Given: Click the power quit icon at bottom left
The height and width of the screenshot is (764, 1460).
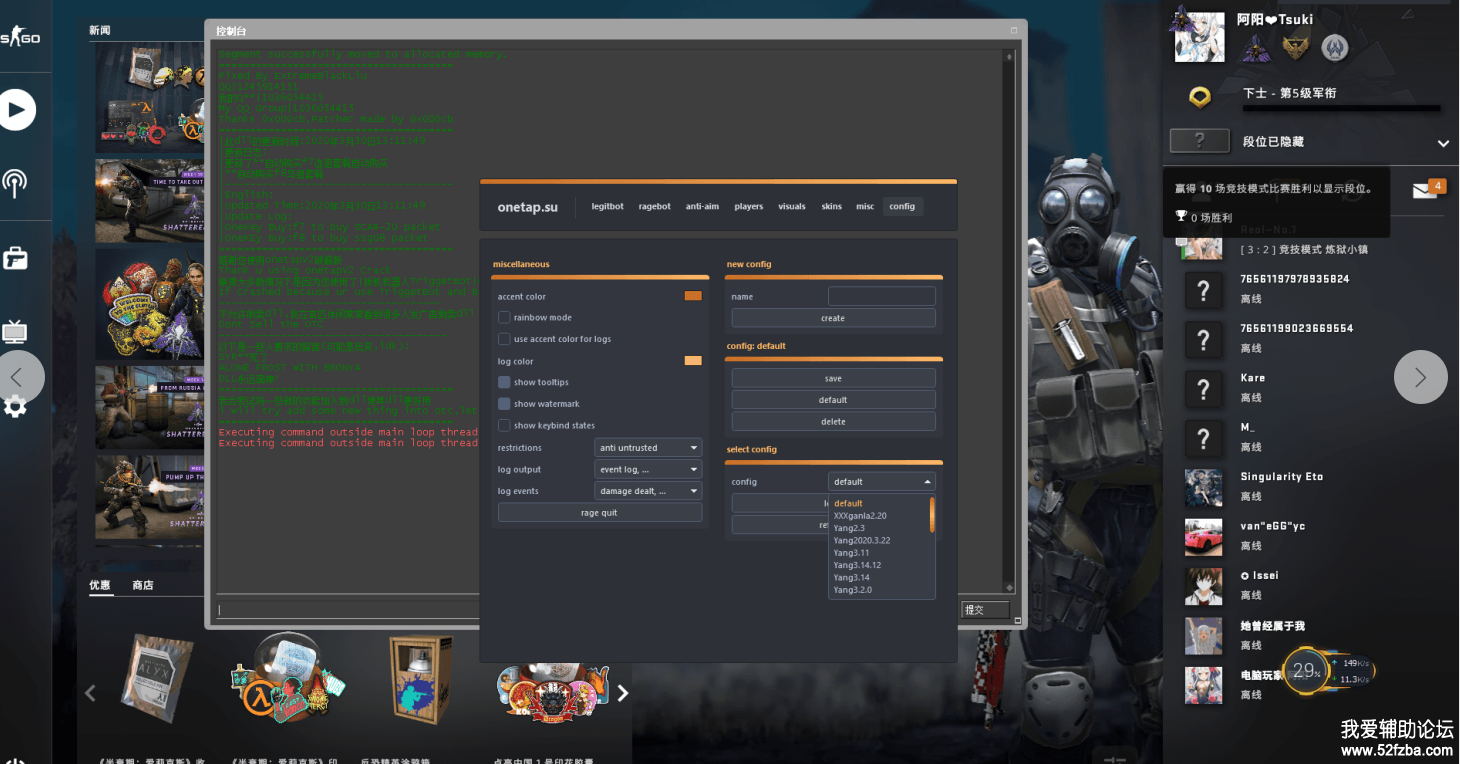Looking at the screenshot, I should 15,759.
